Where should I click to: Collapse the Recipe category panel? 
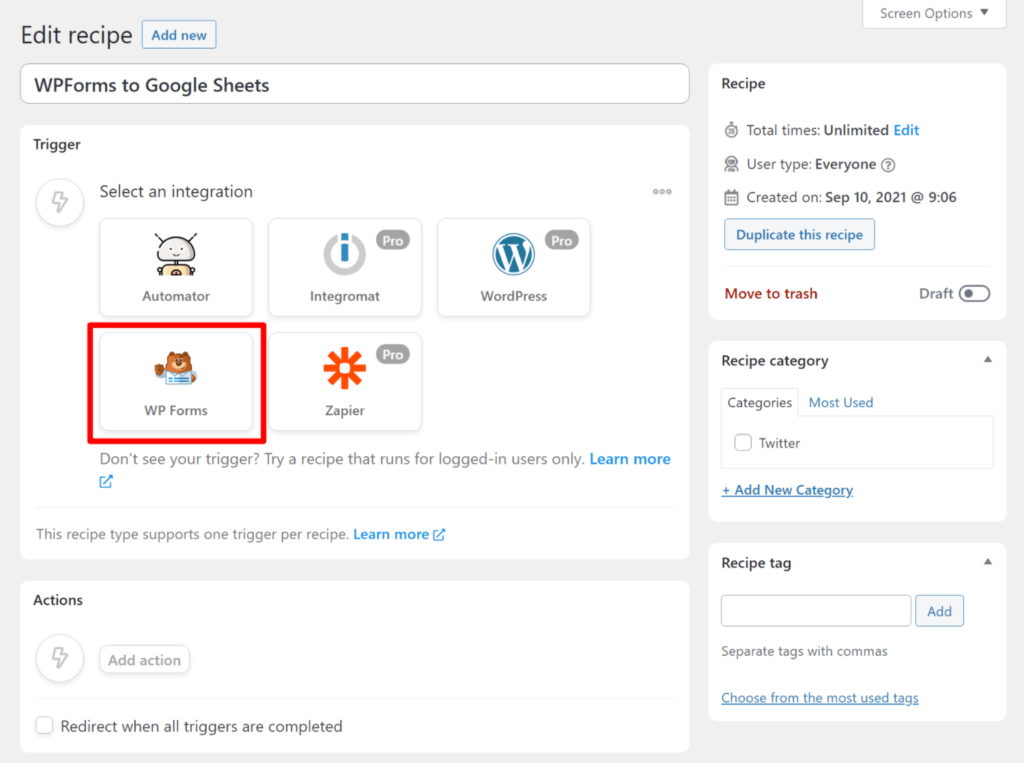point(988,360)
